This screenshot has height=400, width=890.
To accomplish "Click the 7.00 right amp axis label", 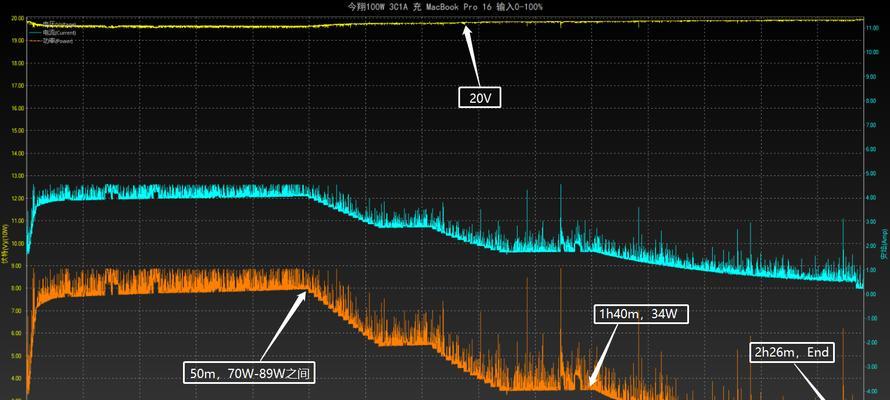I will tap(873, 125).
